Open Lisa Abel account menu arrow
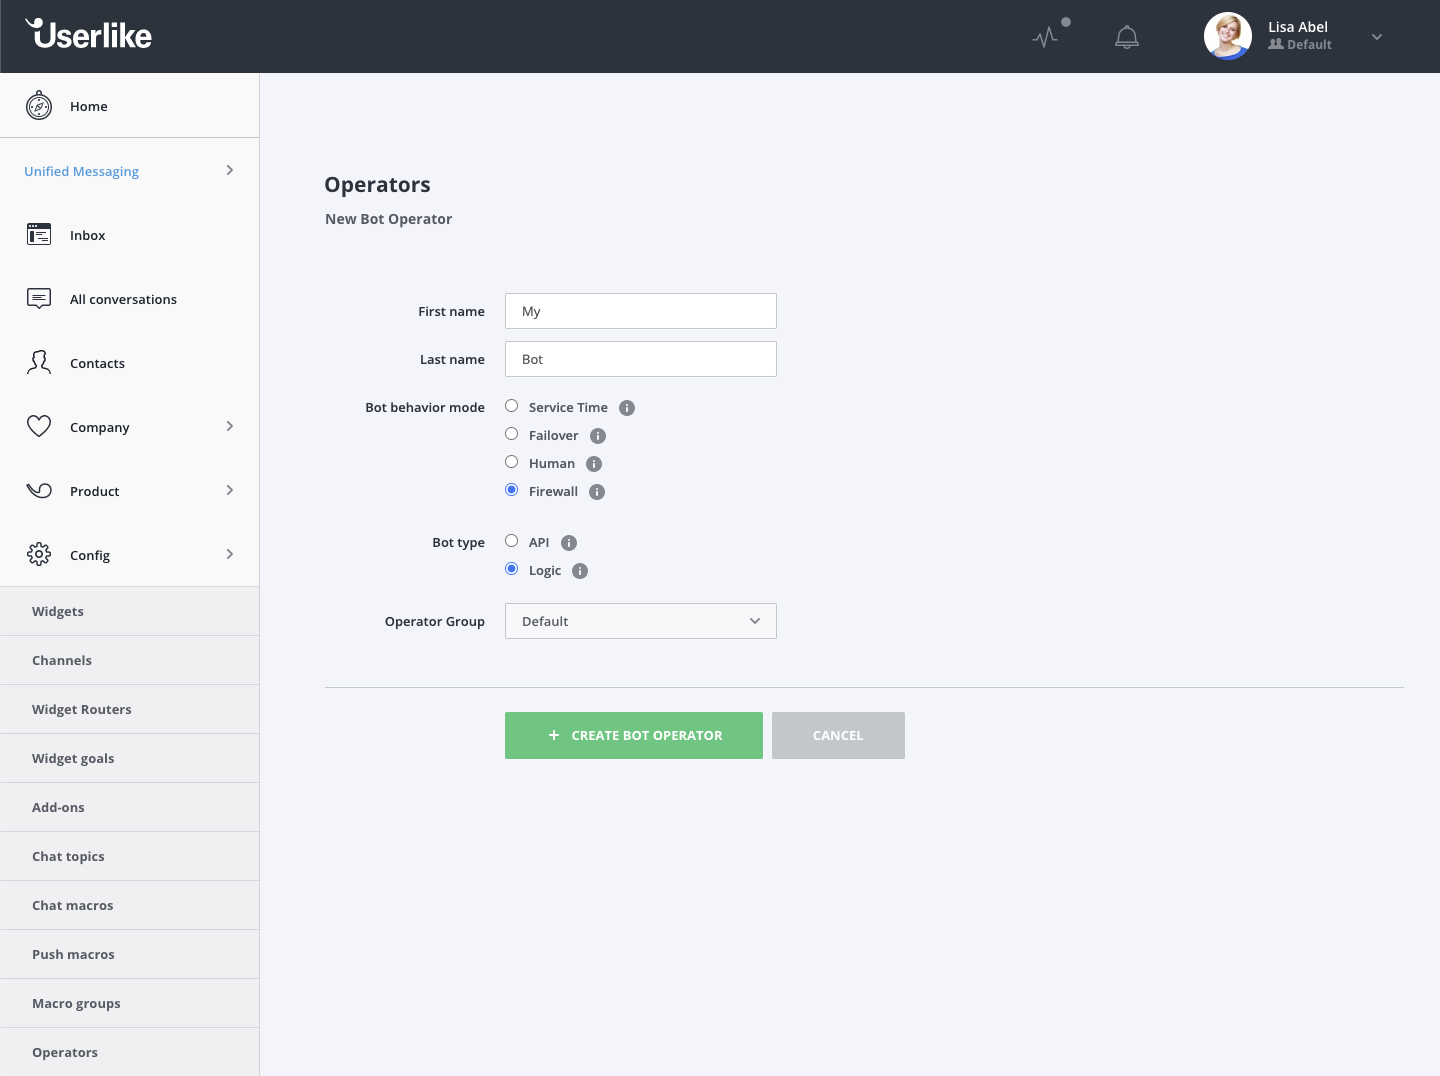This screenshot has height=1076, width=1440. click(x=1377, y=37)
